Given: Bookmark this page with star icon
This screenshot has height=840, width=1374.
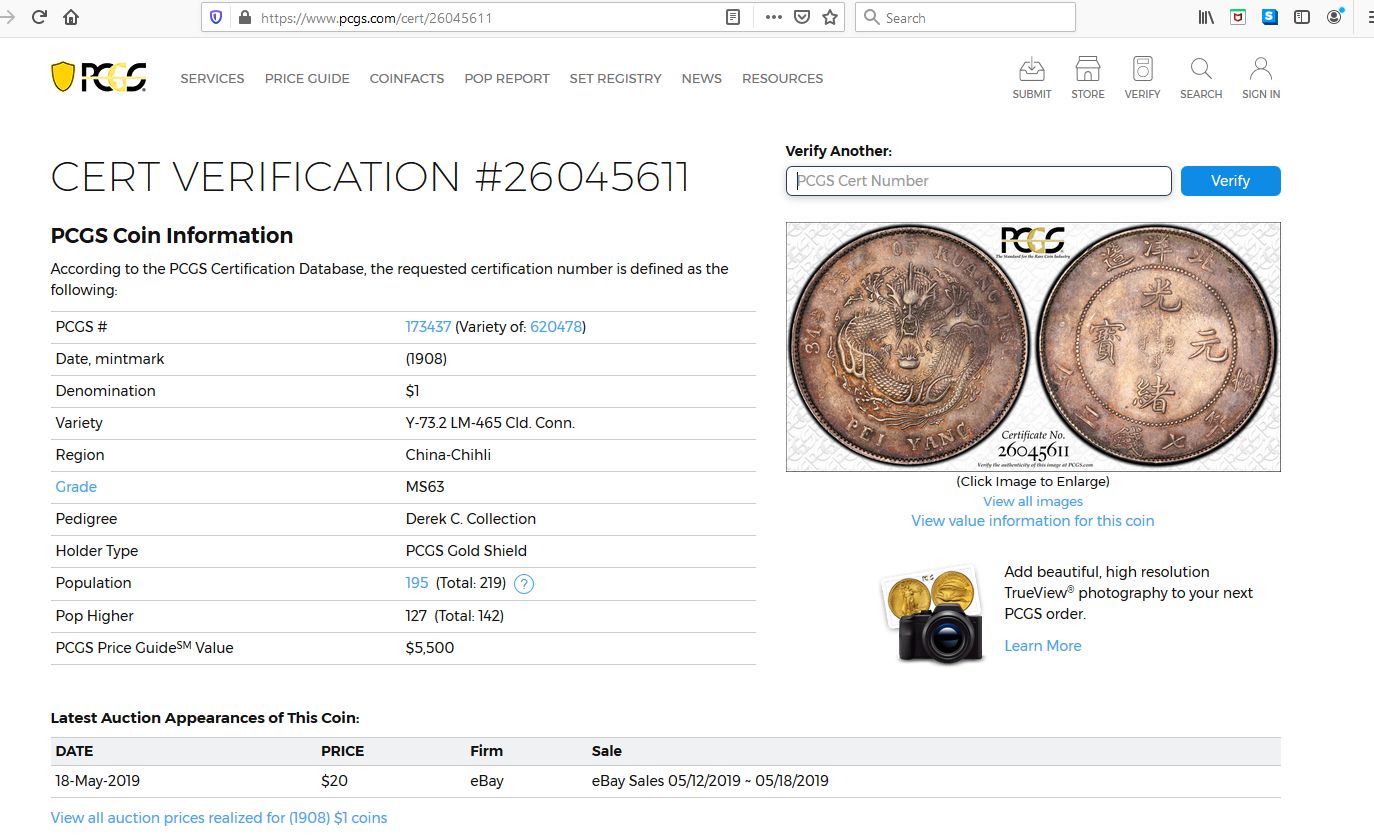Looking at the screenshot, I should pos(829,17).
